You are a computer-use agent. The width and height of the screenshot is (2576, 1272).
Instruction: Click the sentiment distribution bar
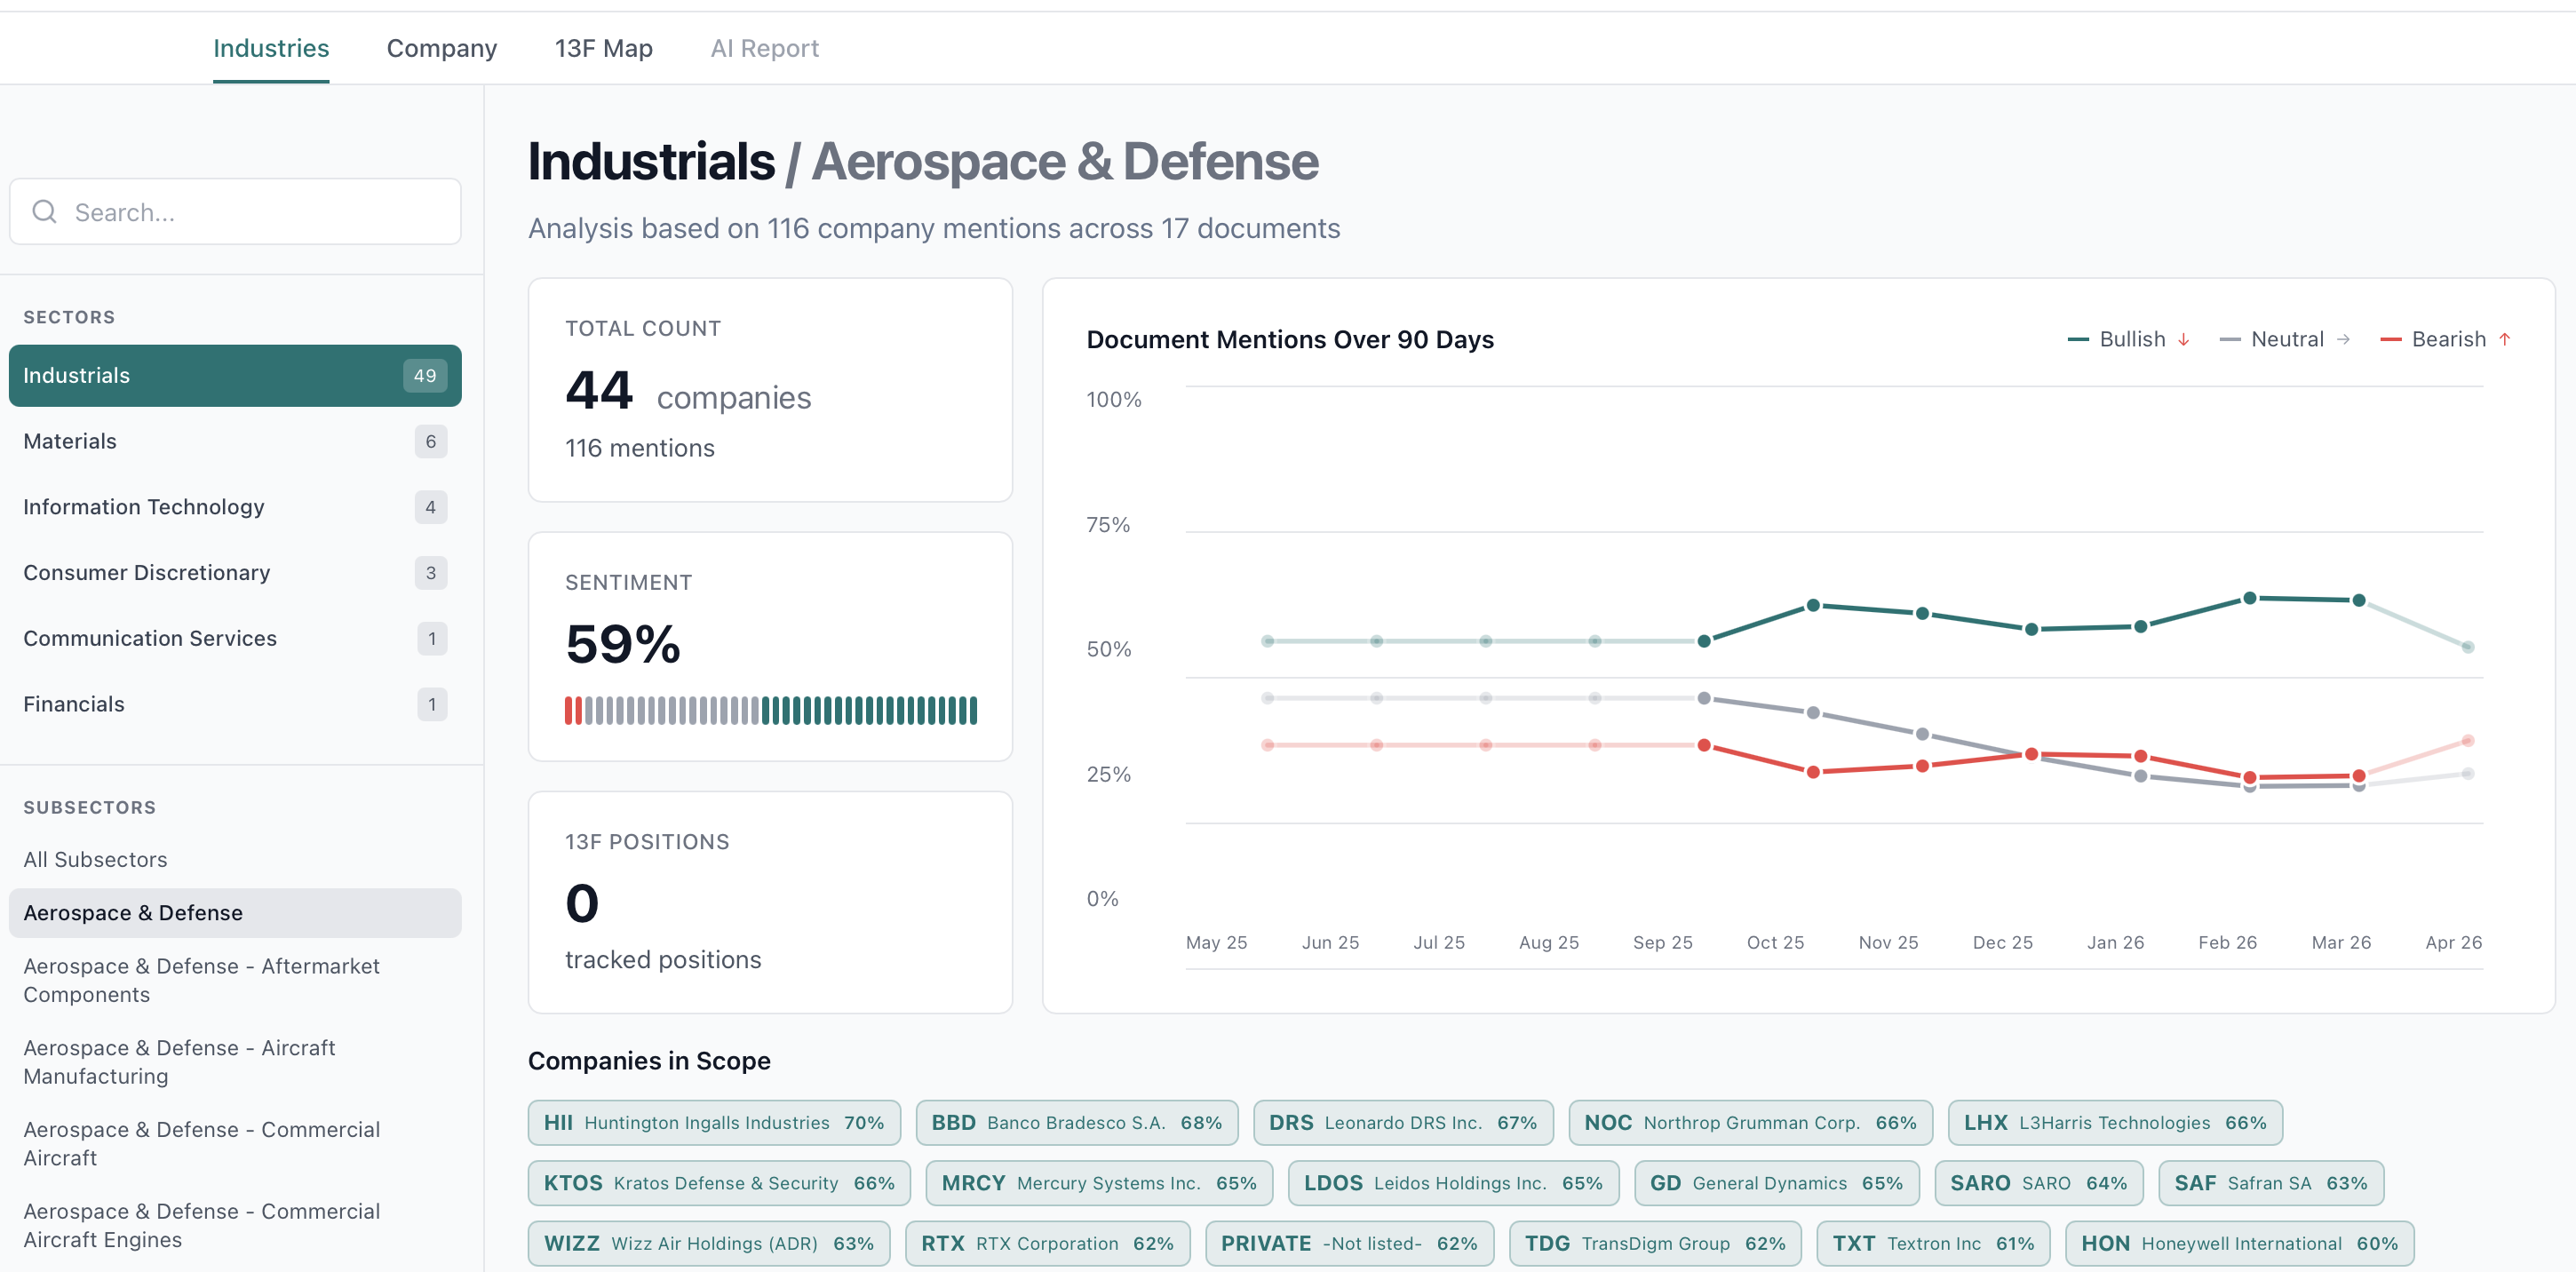(770, 711)
